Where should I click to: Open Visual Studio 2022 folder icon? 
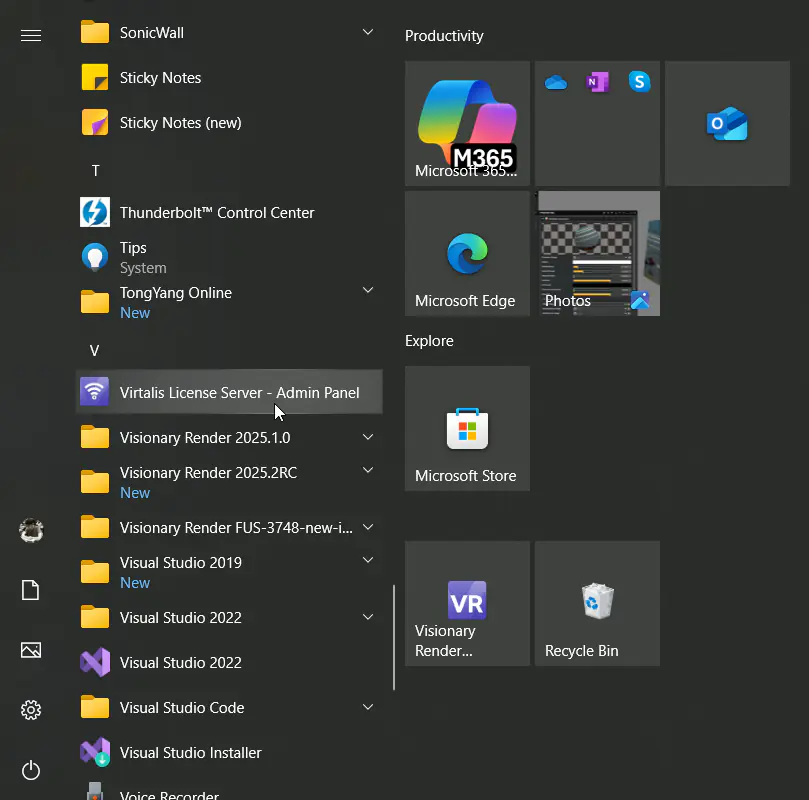pos(95,617)
